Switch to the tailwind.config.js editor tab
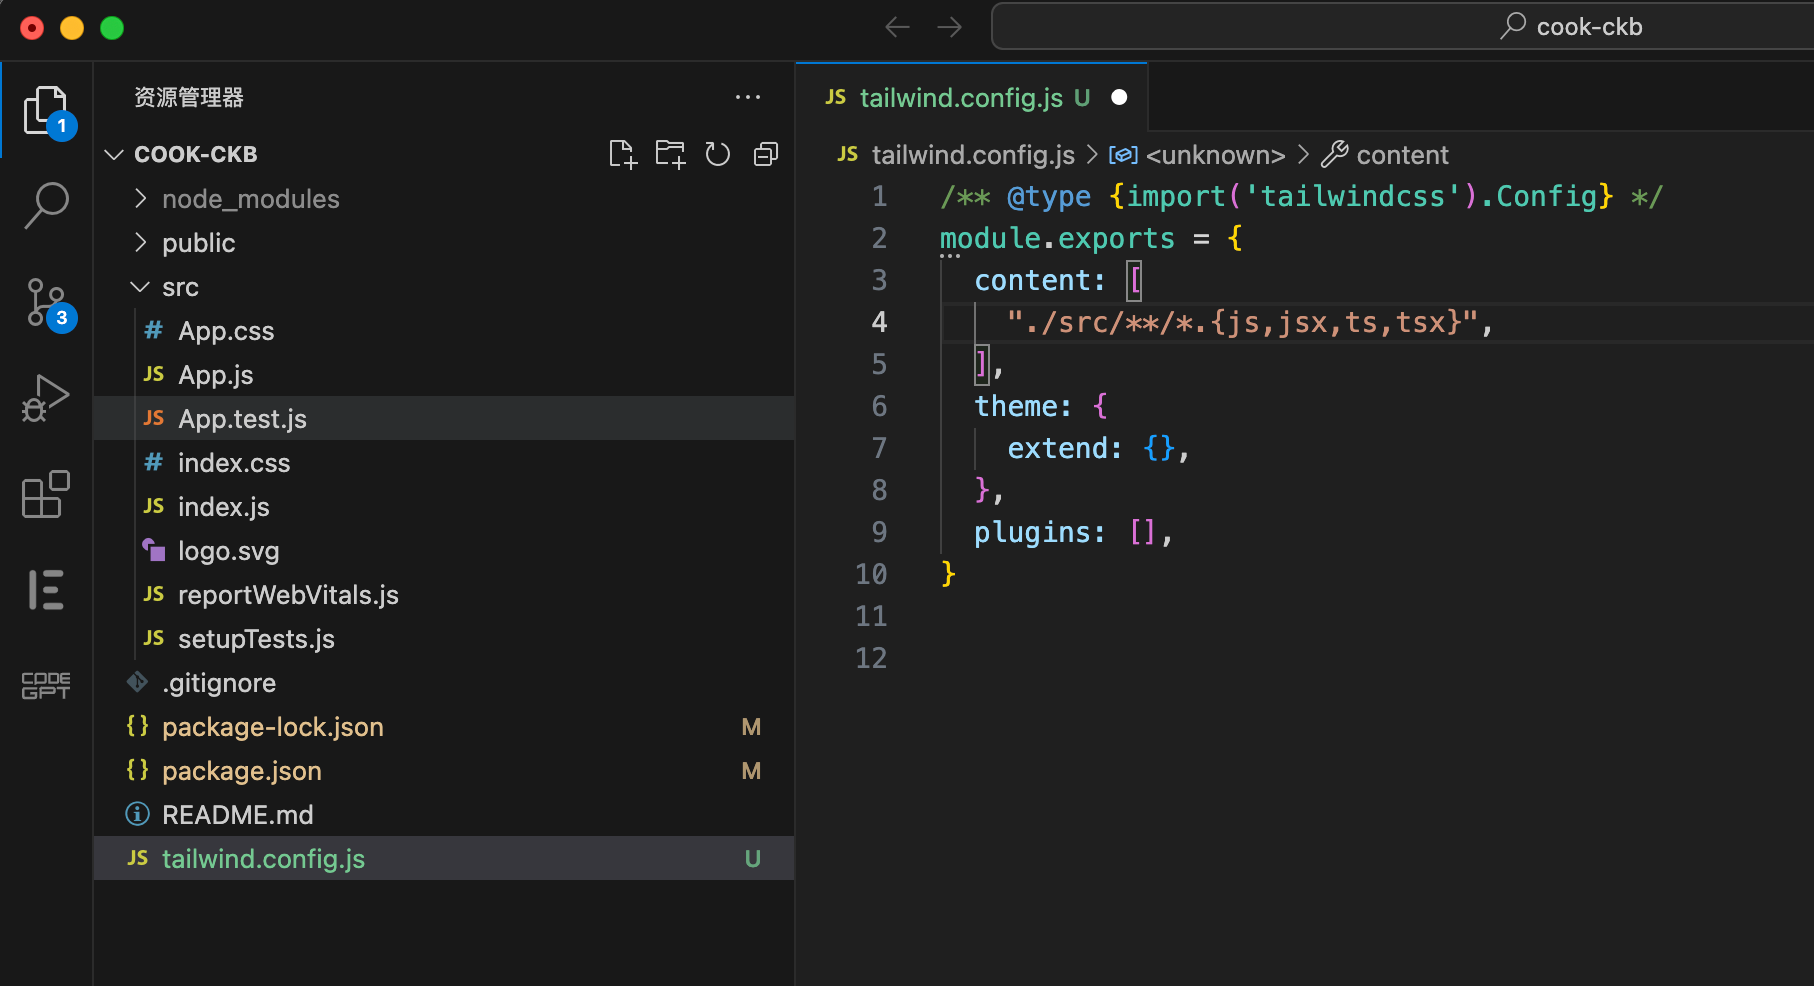 point(971,97)
